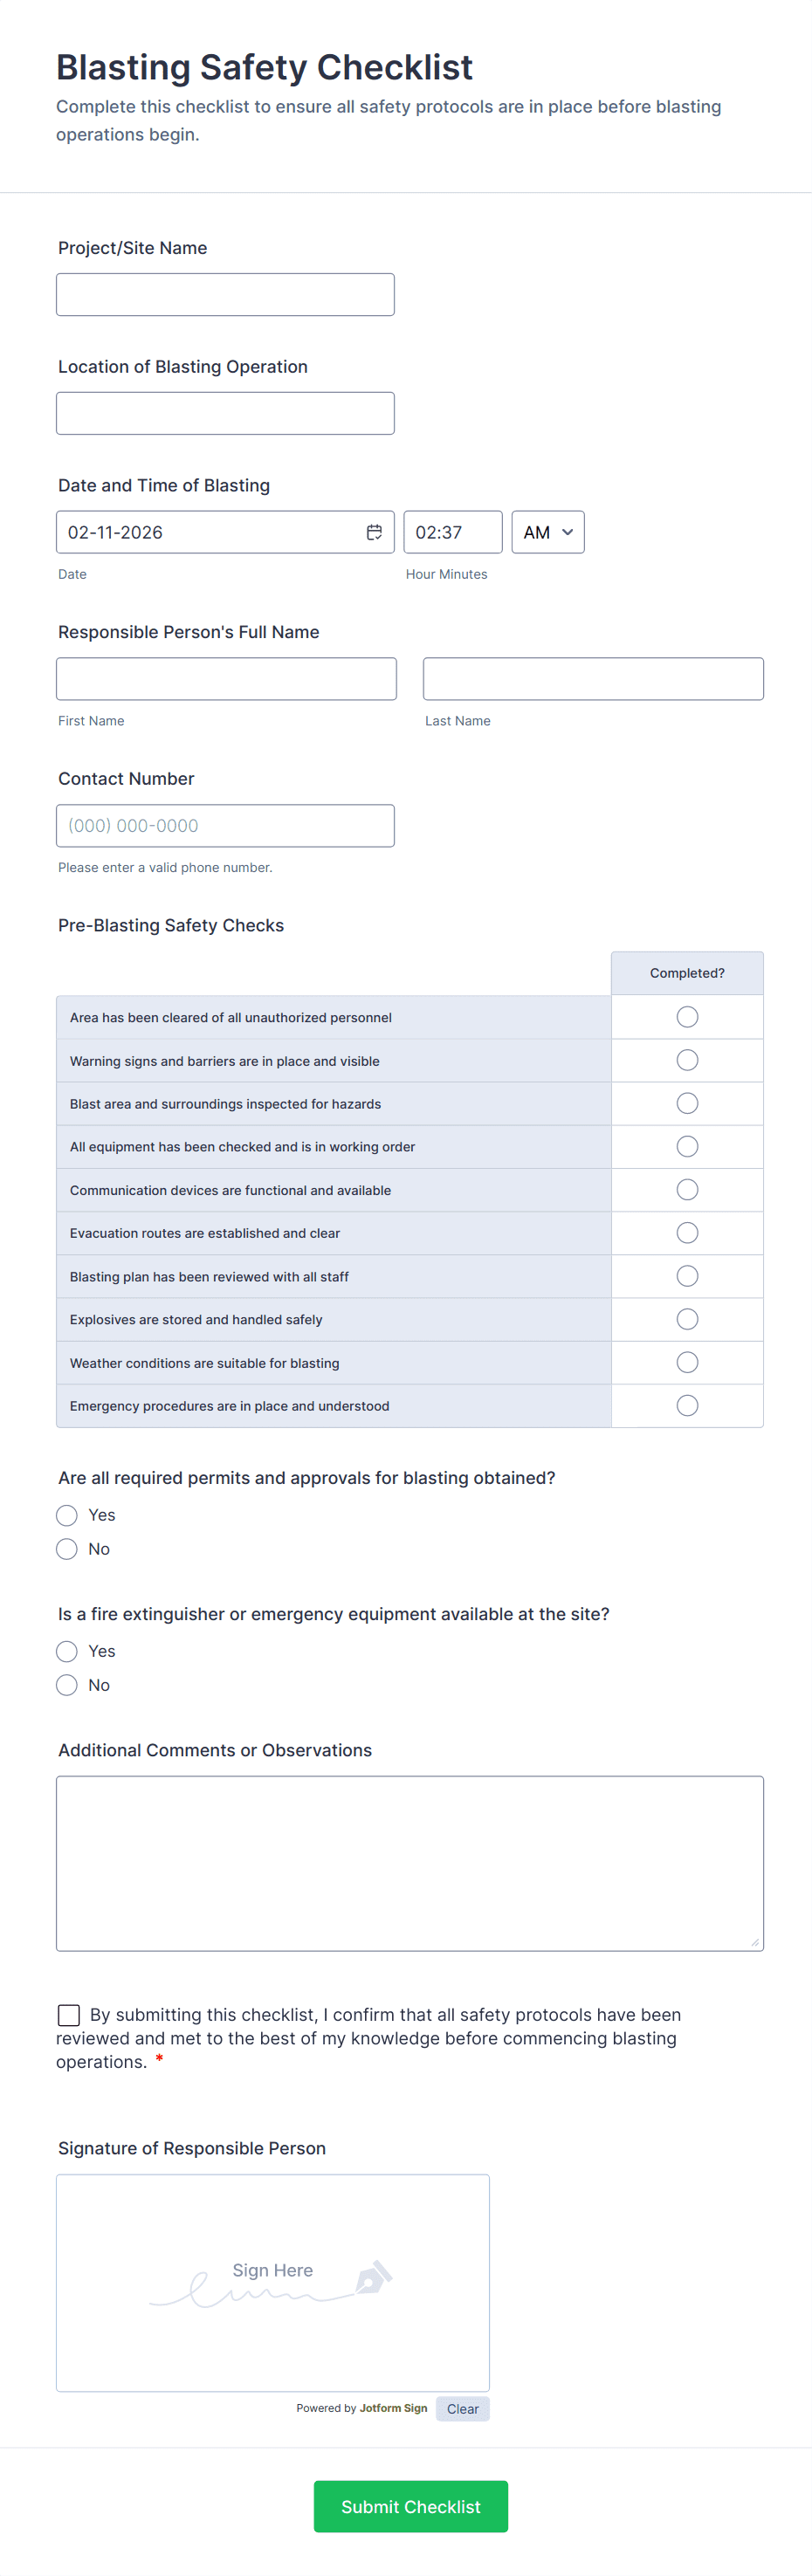The image size is (812, 2576).
Task: Mark area cleared of unauthorized personnel completed
Action: tap(687, 1017)
